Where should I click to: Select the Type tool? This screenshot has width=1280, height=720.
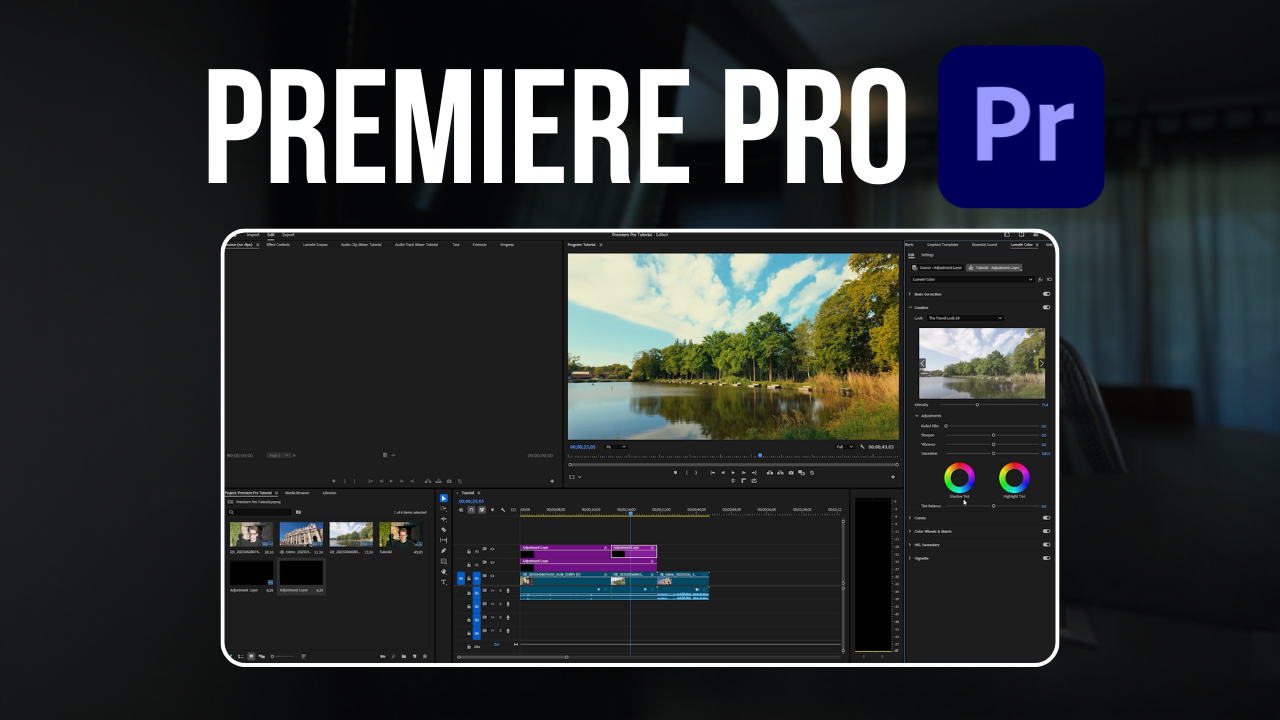pos(444,582)
